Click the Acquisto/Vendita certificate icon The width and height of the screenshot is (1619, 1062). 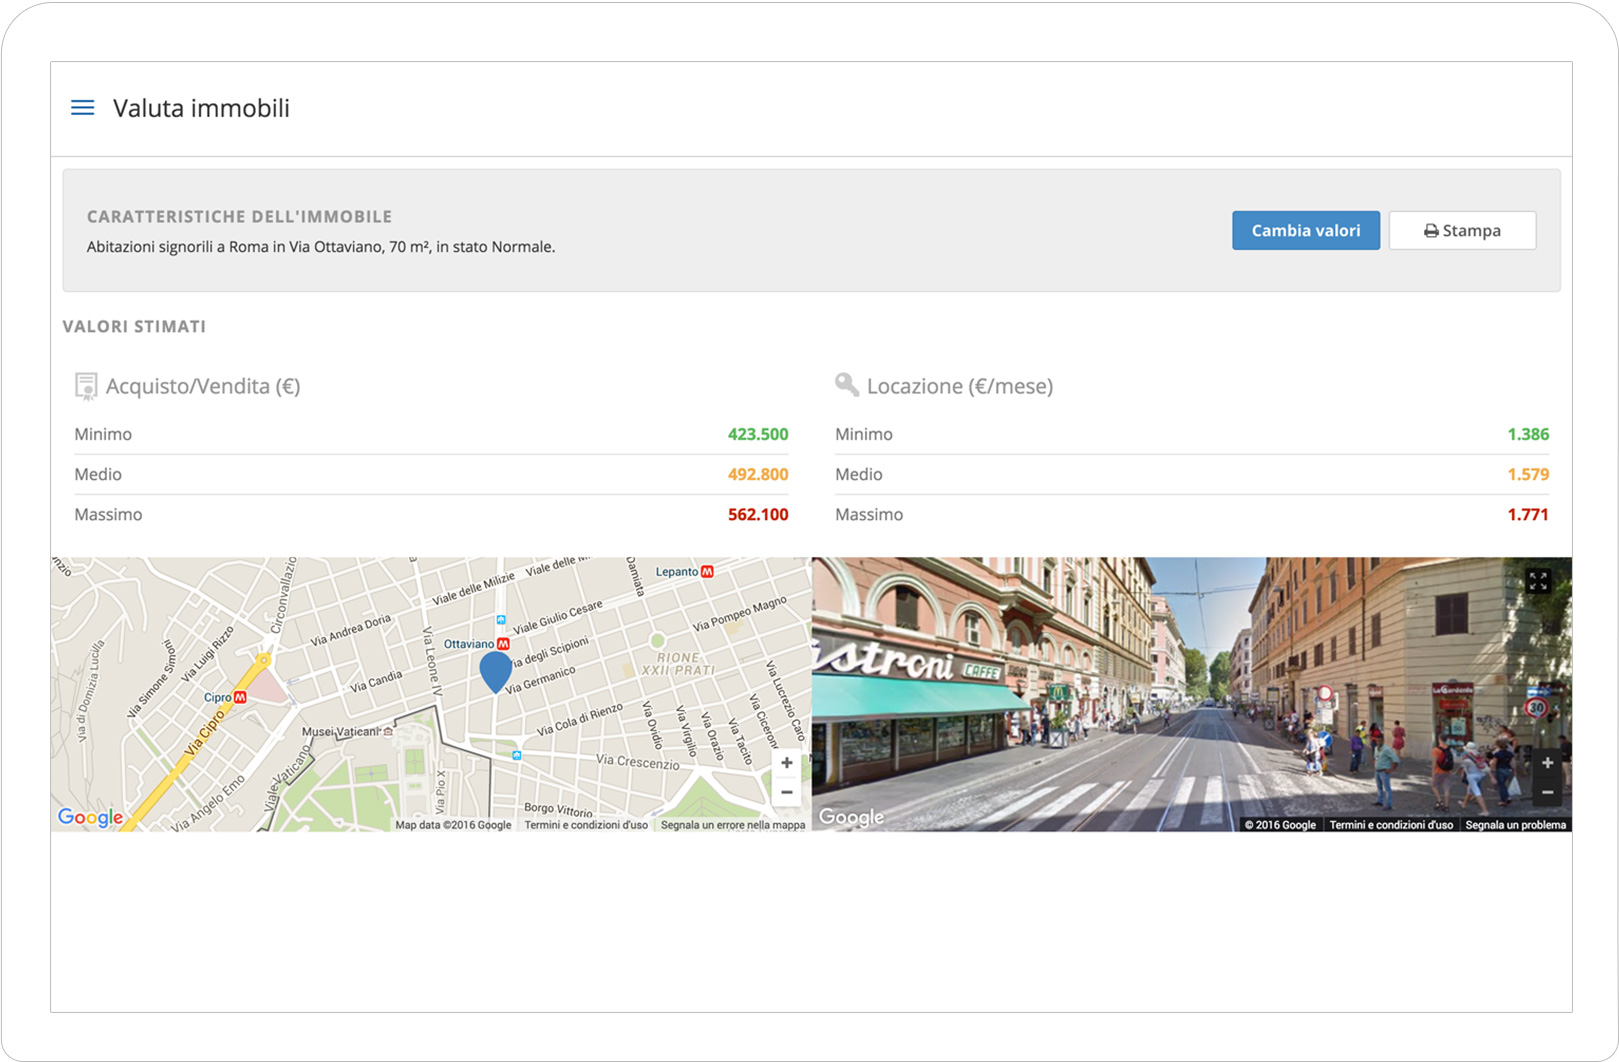86,386
